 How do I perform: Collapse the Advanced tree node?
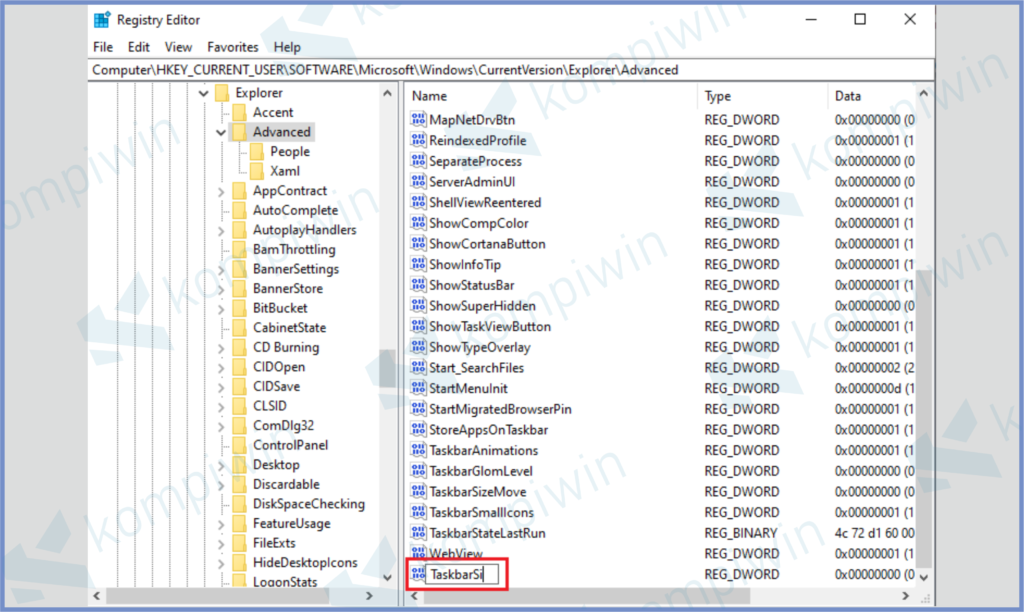(x=221, y=132)
